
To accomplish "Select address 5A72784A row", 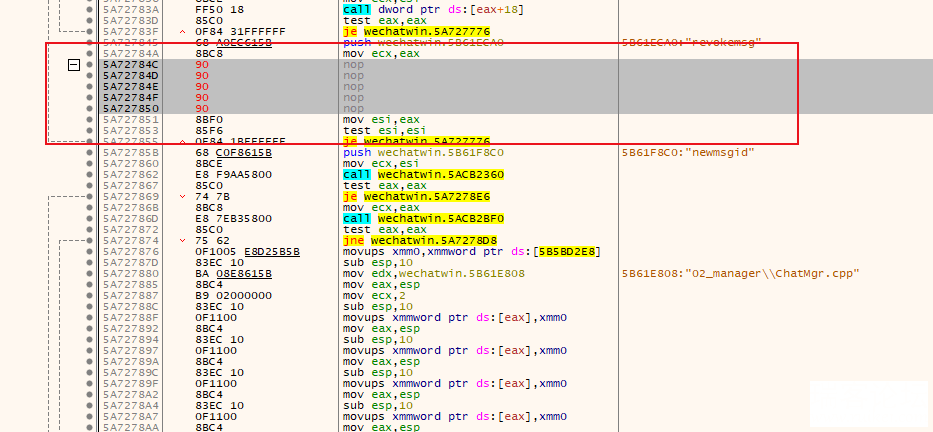I will tap(130, 54).
